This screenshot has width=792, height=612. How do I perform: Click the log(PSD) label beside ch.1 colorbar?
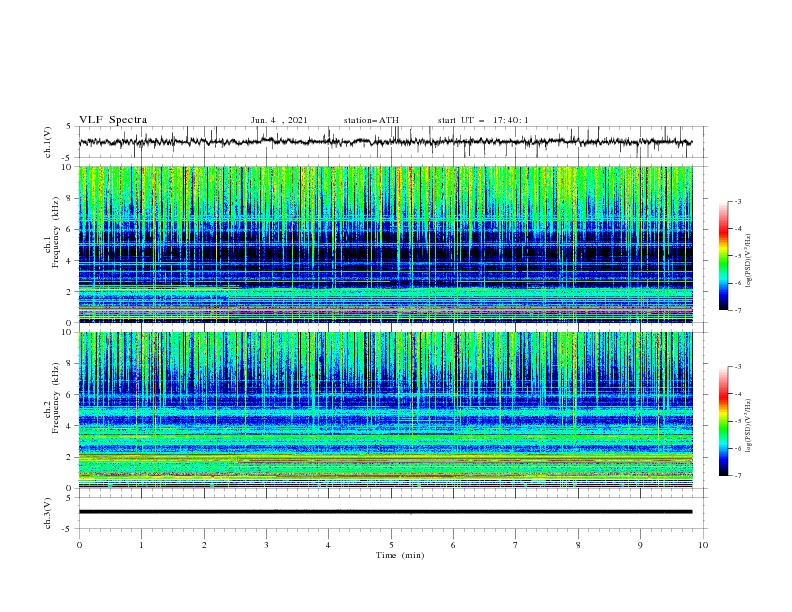pos(748,261)
